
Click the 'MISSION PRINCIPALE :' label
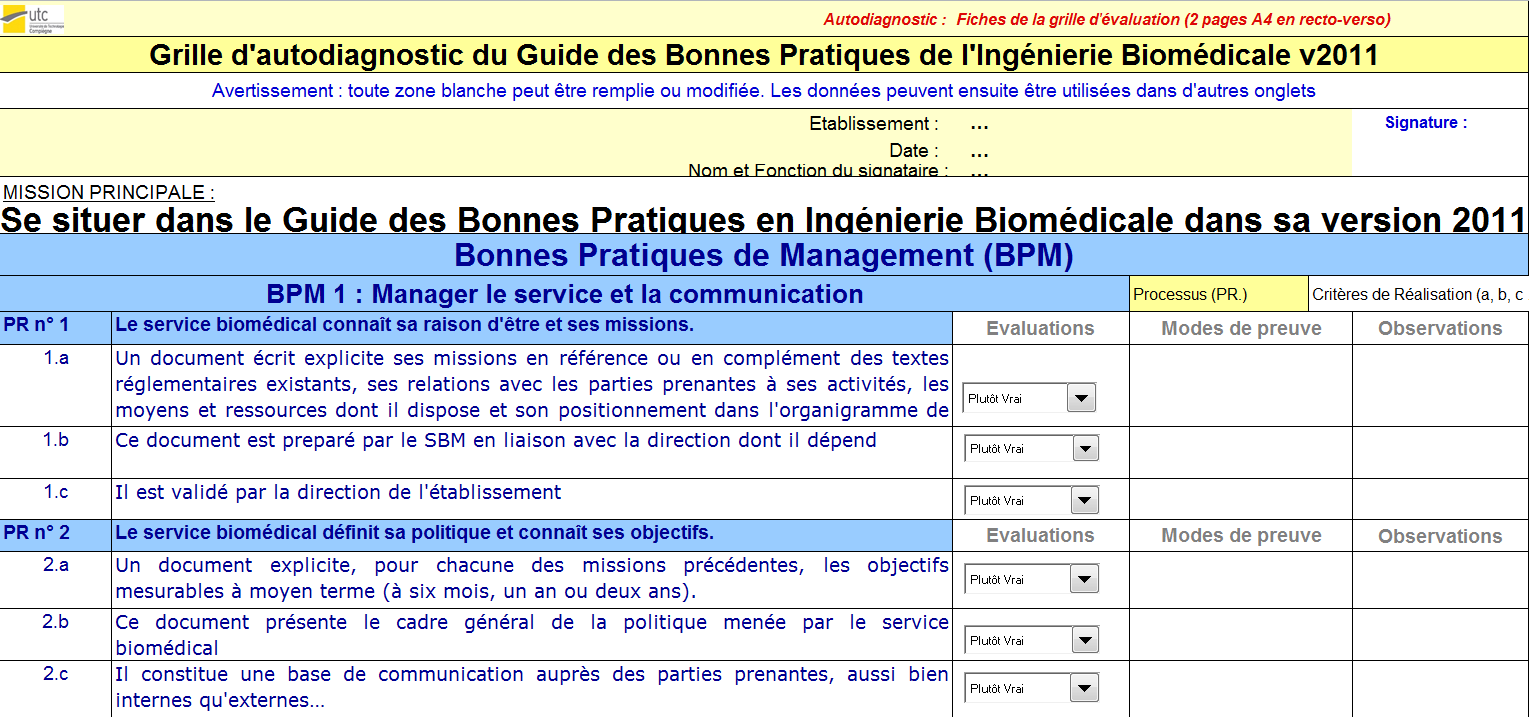coord(109,192)
